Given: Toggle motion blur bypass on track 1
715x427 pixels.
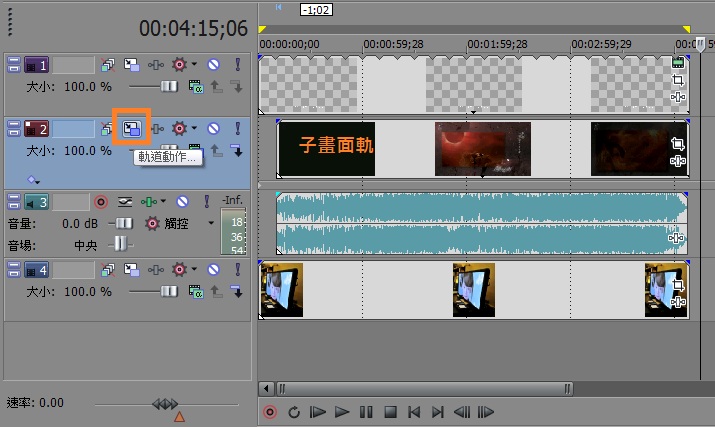Looking at the screenshot, I should [x=108, y=65].
